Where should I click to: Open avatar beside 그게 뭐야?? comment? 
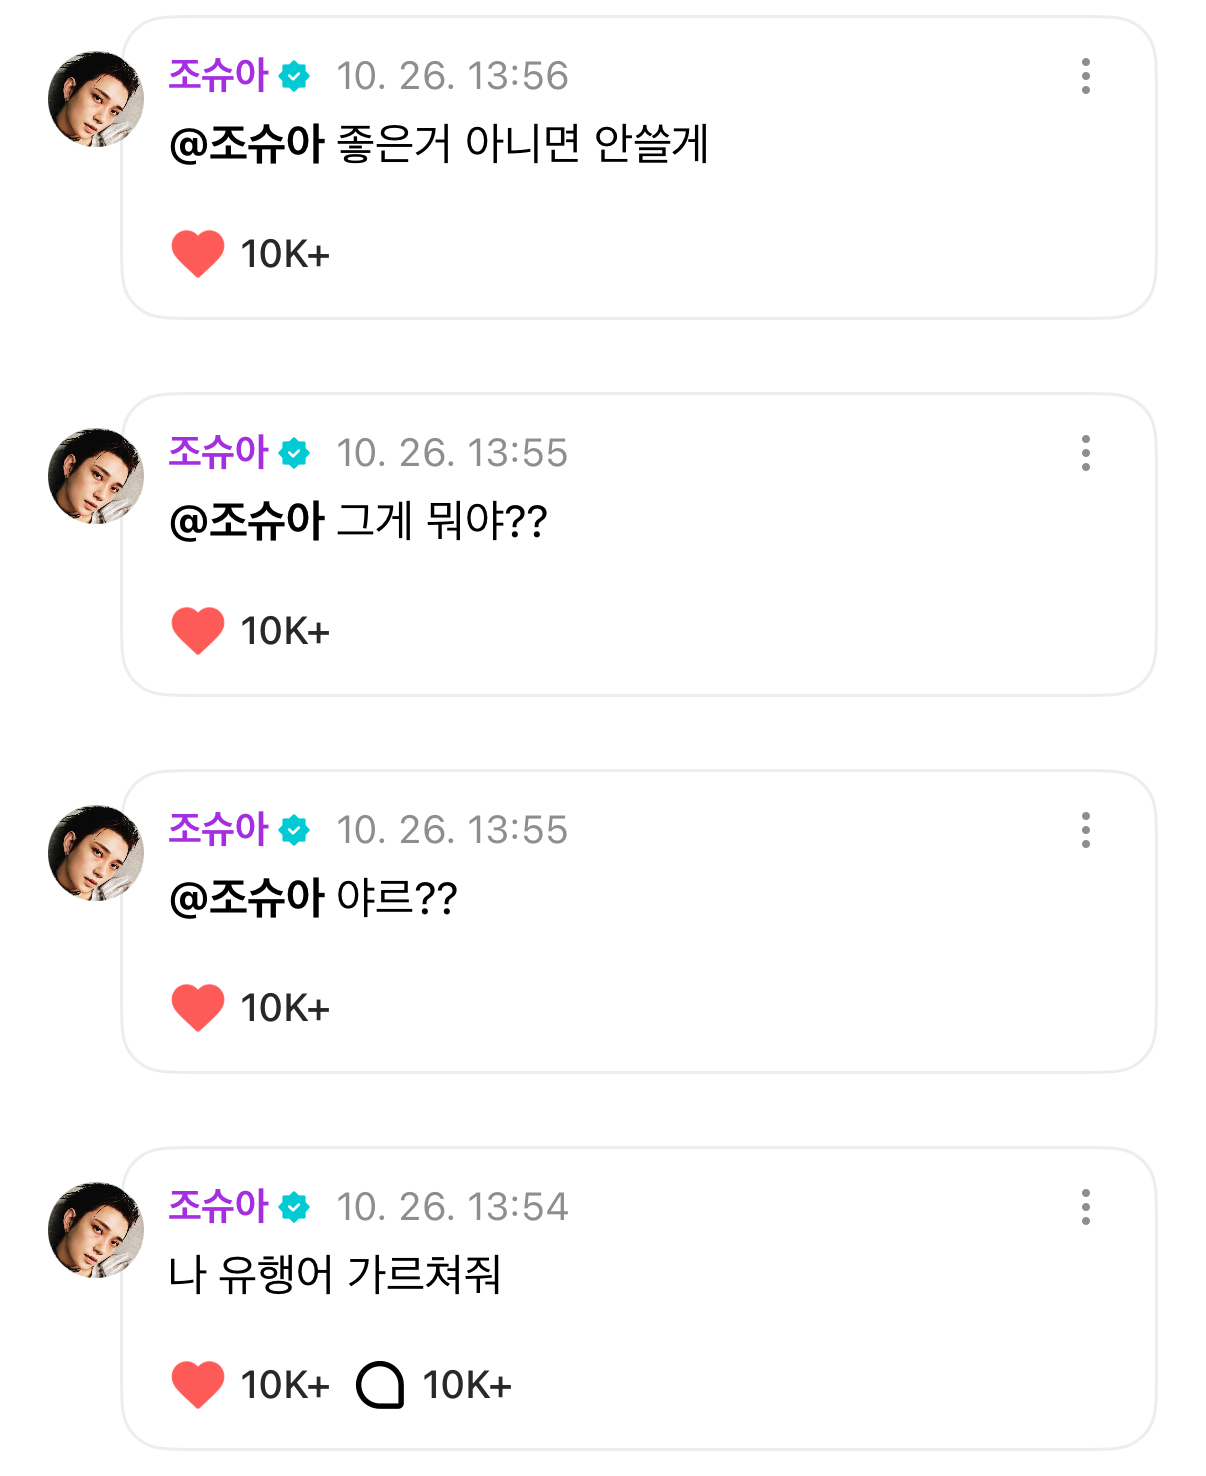[96, 476]
